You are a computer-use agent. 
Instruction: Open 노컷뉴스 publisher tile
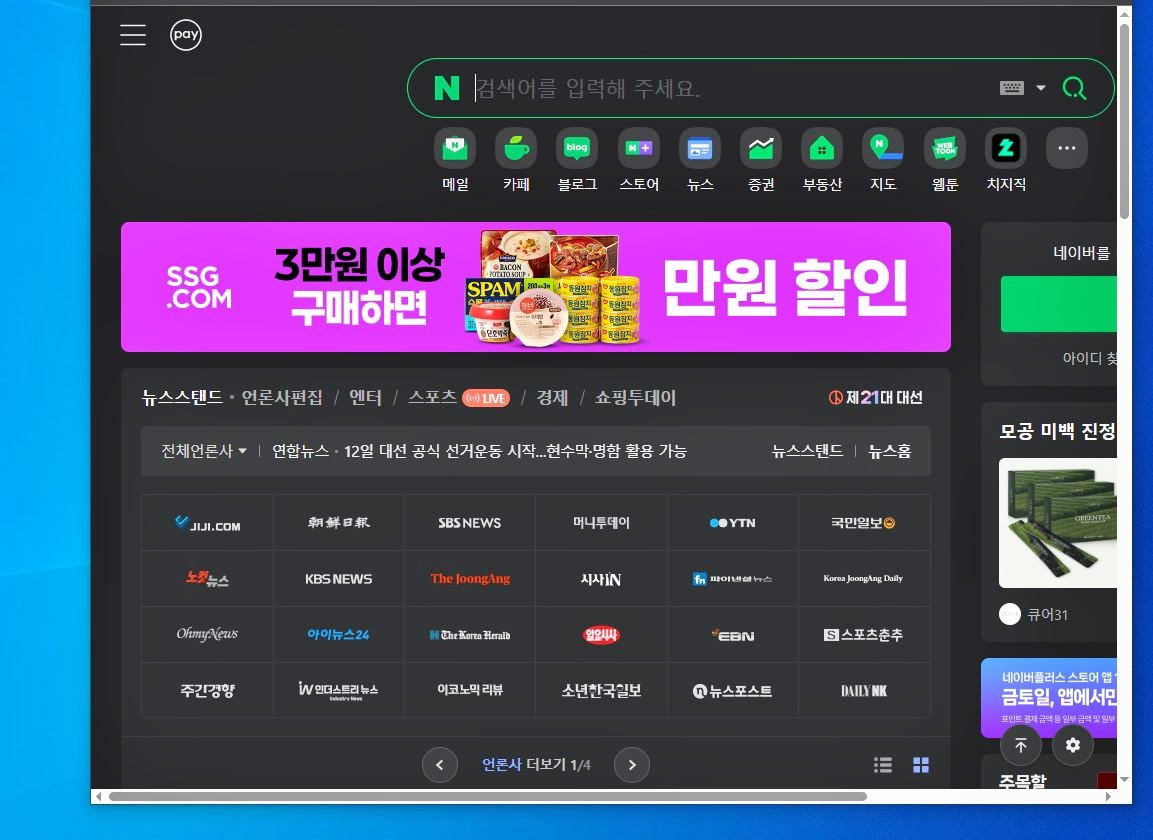tap(207, 579)
